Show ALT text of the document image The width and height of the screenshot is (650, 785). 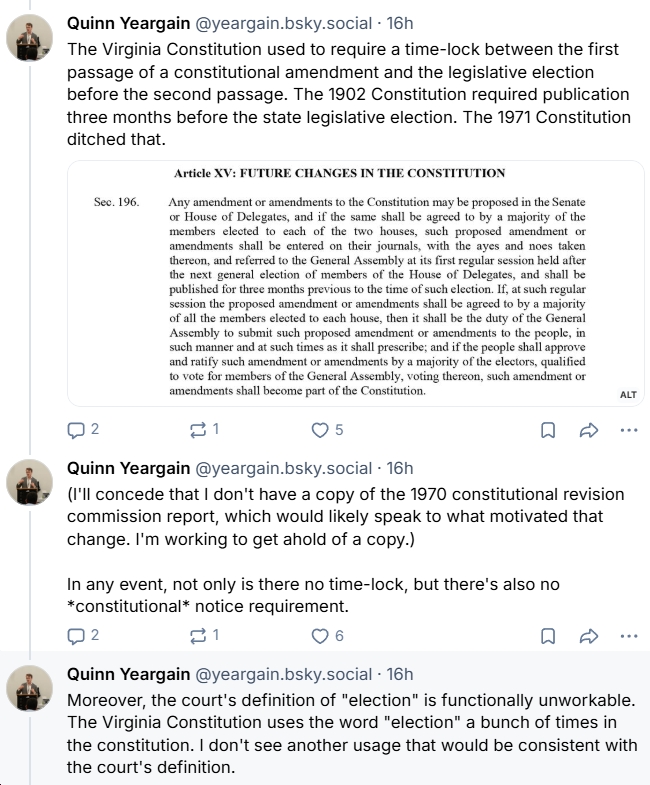pos(628,394)
